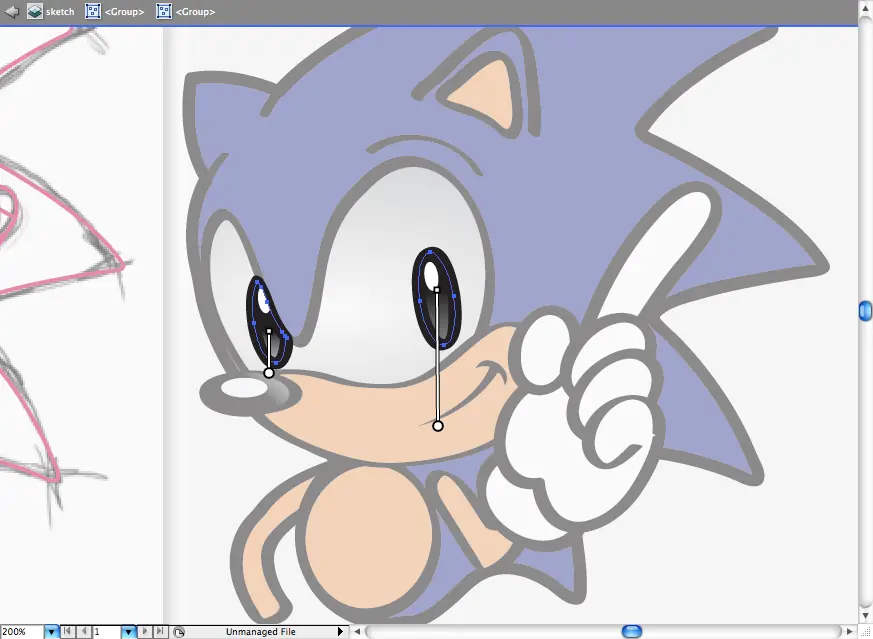Open the artboard number dropdown
Image resolution: width=873 pixels, height=639 pixels.
(x=129, y=632)
